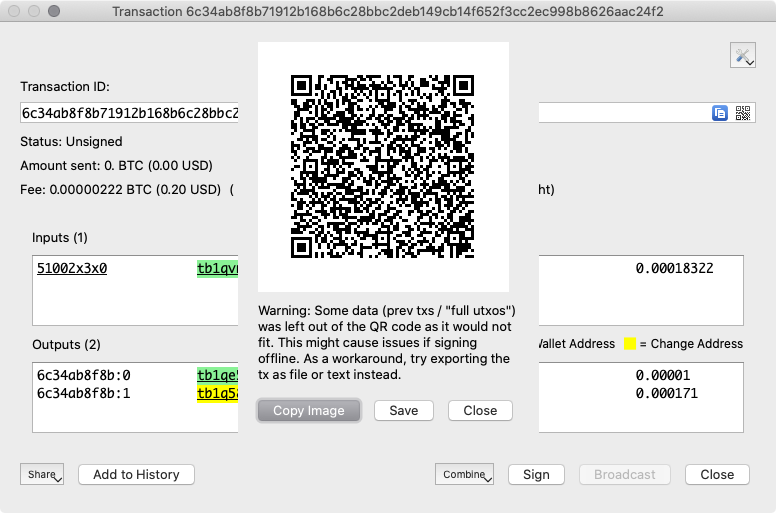Screen dimensions: 776x513
Task: Click the yellow Change Address swatch
Action: tap(630, 343)
